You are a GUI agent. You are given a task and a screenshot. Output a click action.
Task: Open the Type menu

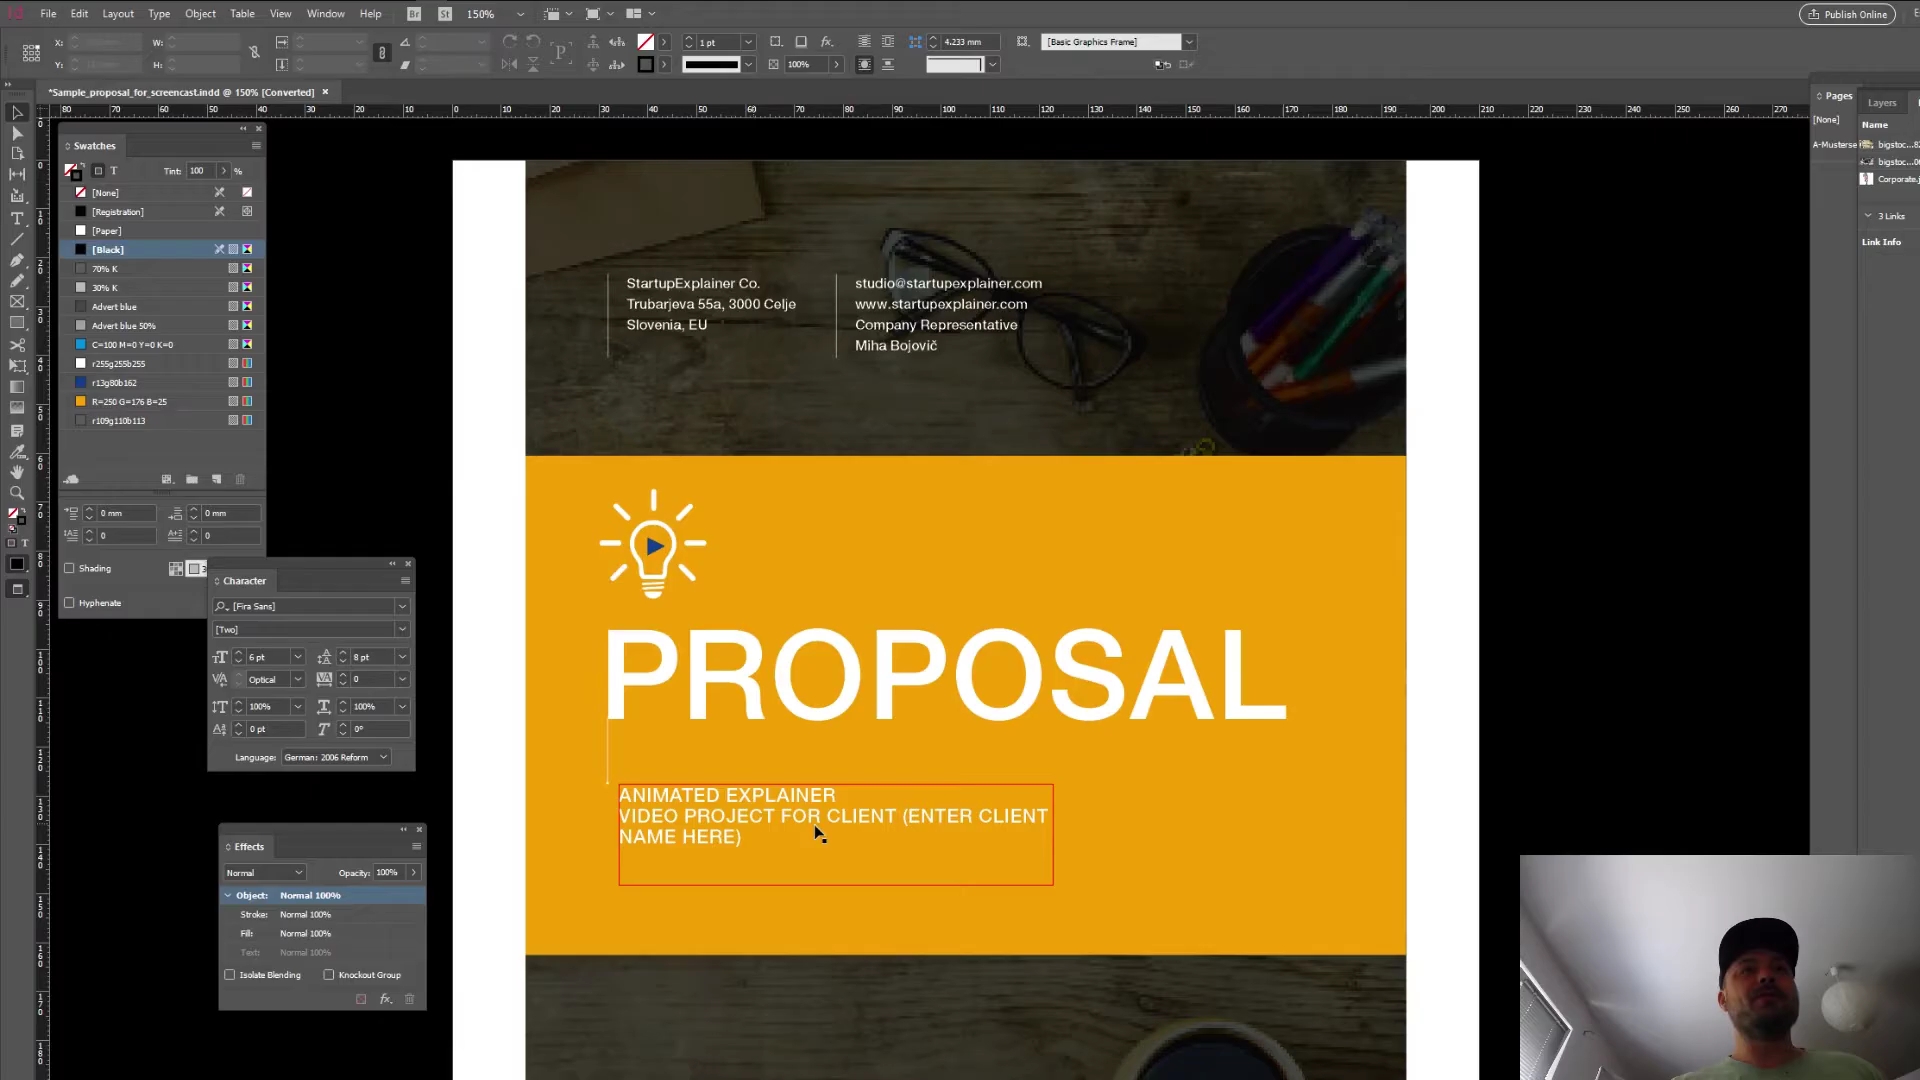tap(159, 14)
